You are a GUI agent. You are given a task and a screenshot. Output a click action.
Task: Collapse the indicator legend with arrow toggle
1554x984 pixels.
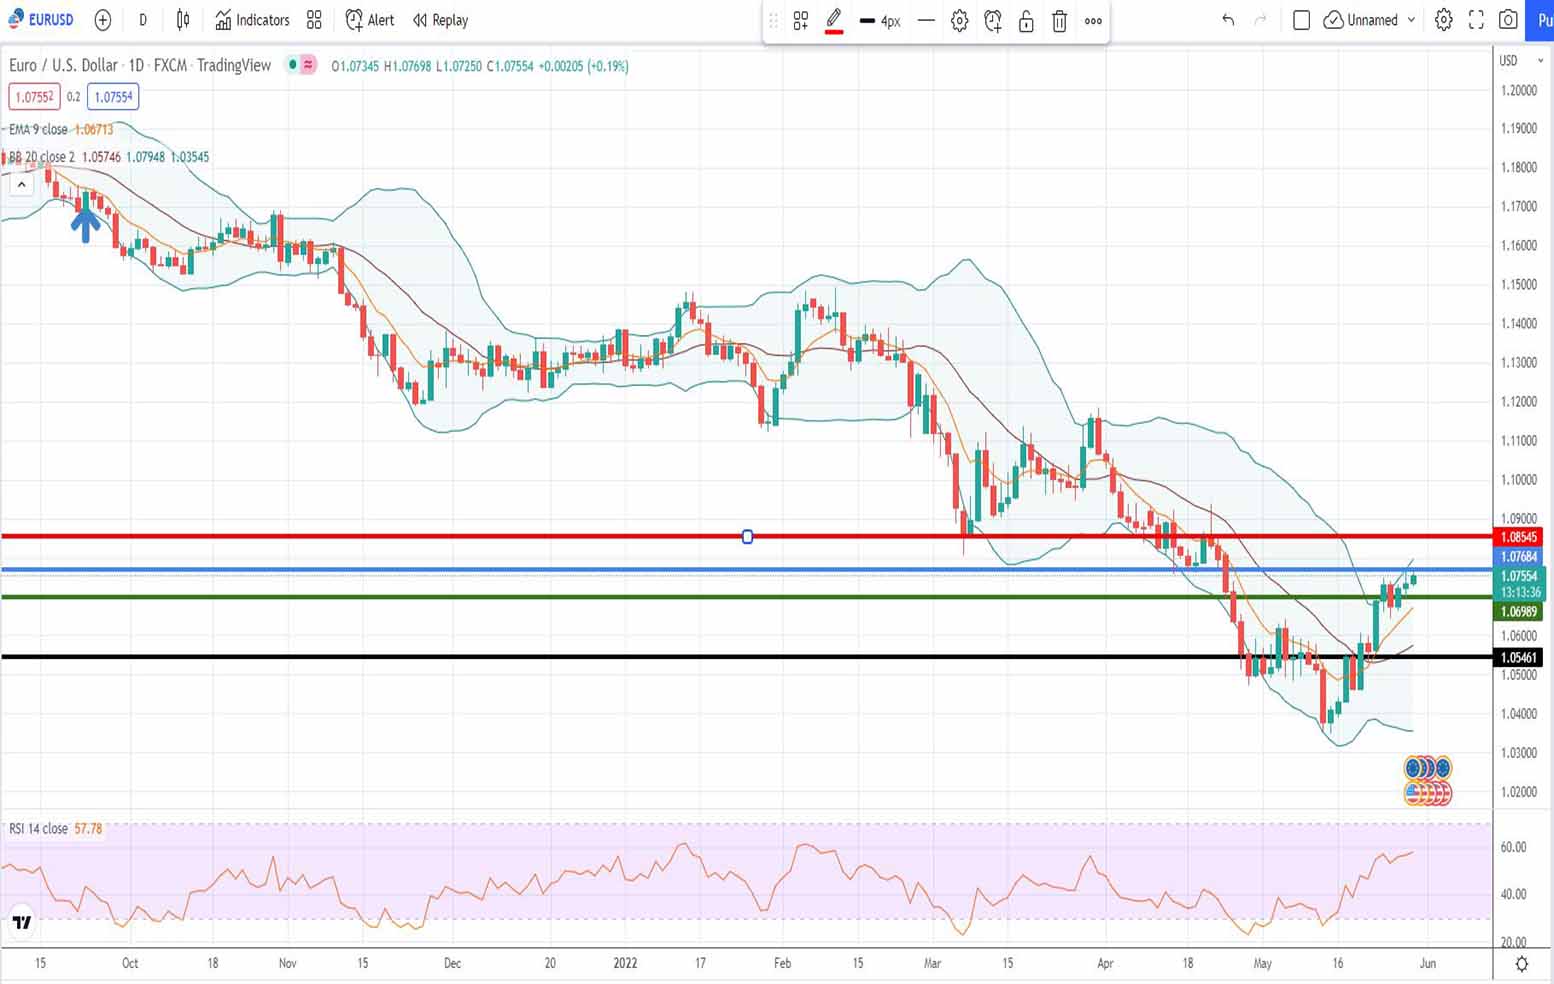(x=21, y=185)
